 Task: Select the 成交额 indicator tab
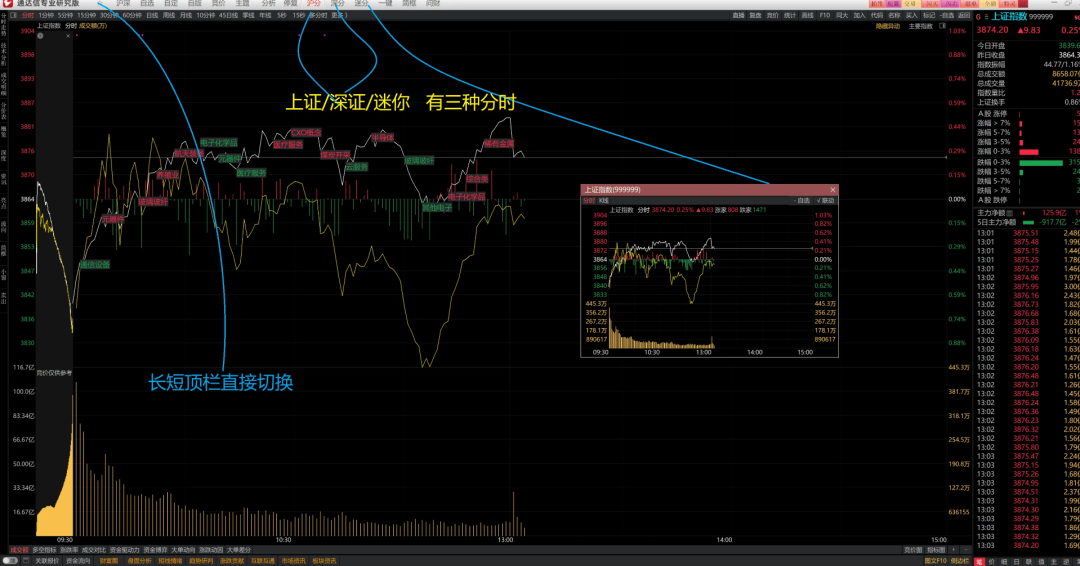click(x=19, y=550)
